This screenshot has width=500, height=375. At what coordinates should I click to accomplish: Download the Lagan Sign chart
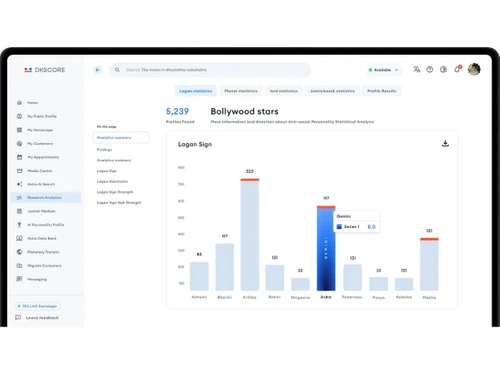tap(445, 144)
